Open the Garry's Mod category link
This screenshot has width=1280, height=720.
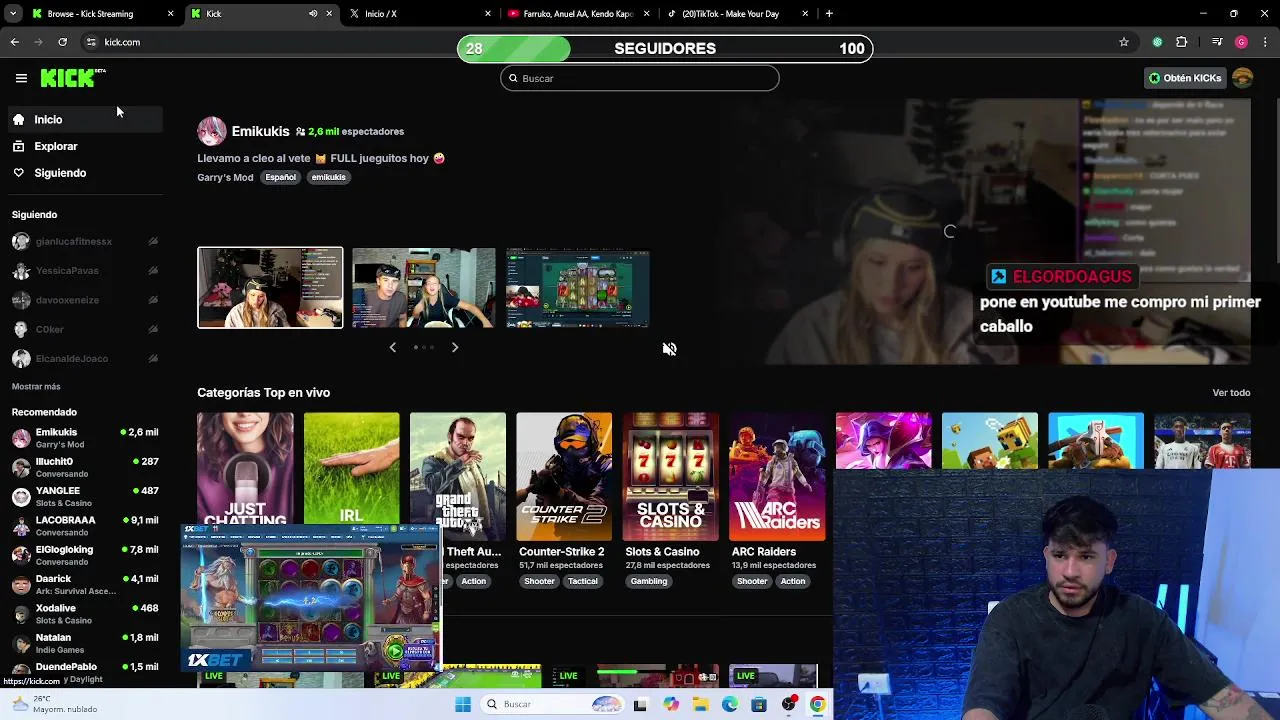click(225, 177)
